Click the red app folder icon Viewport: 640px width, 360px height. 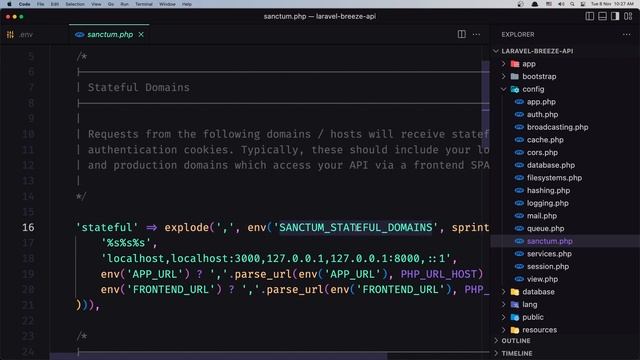(x=515, y=64)
